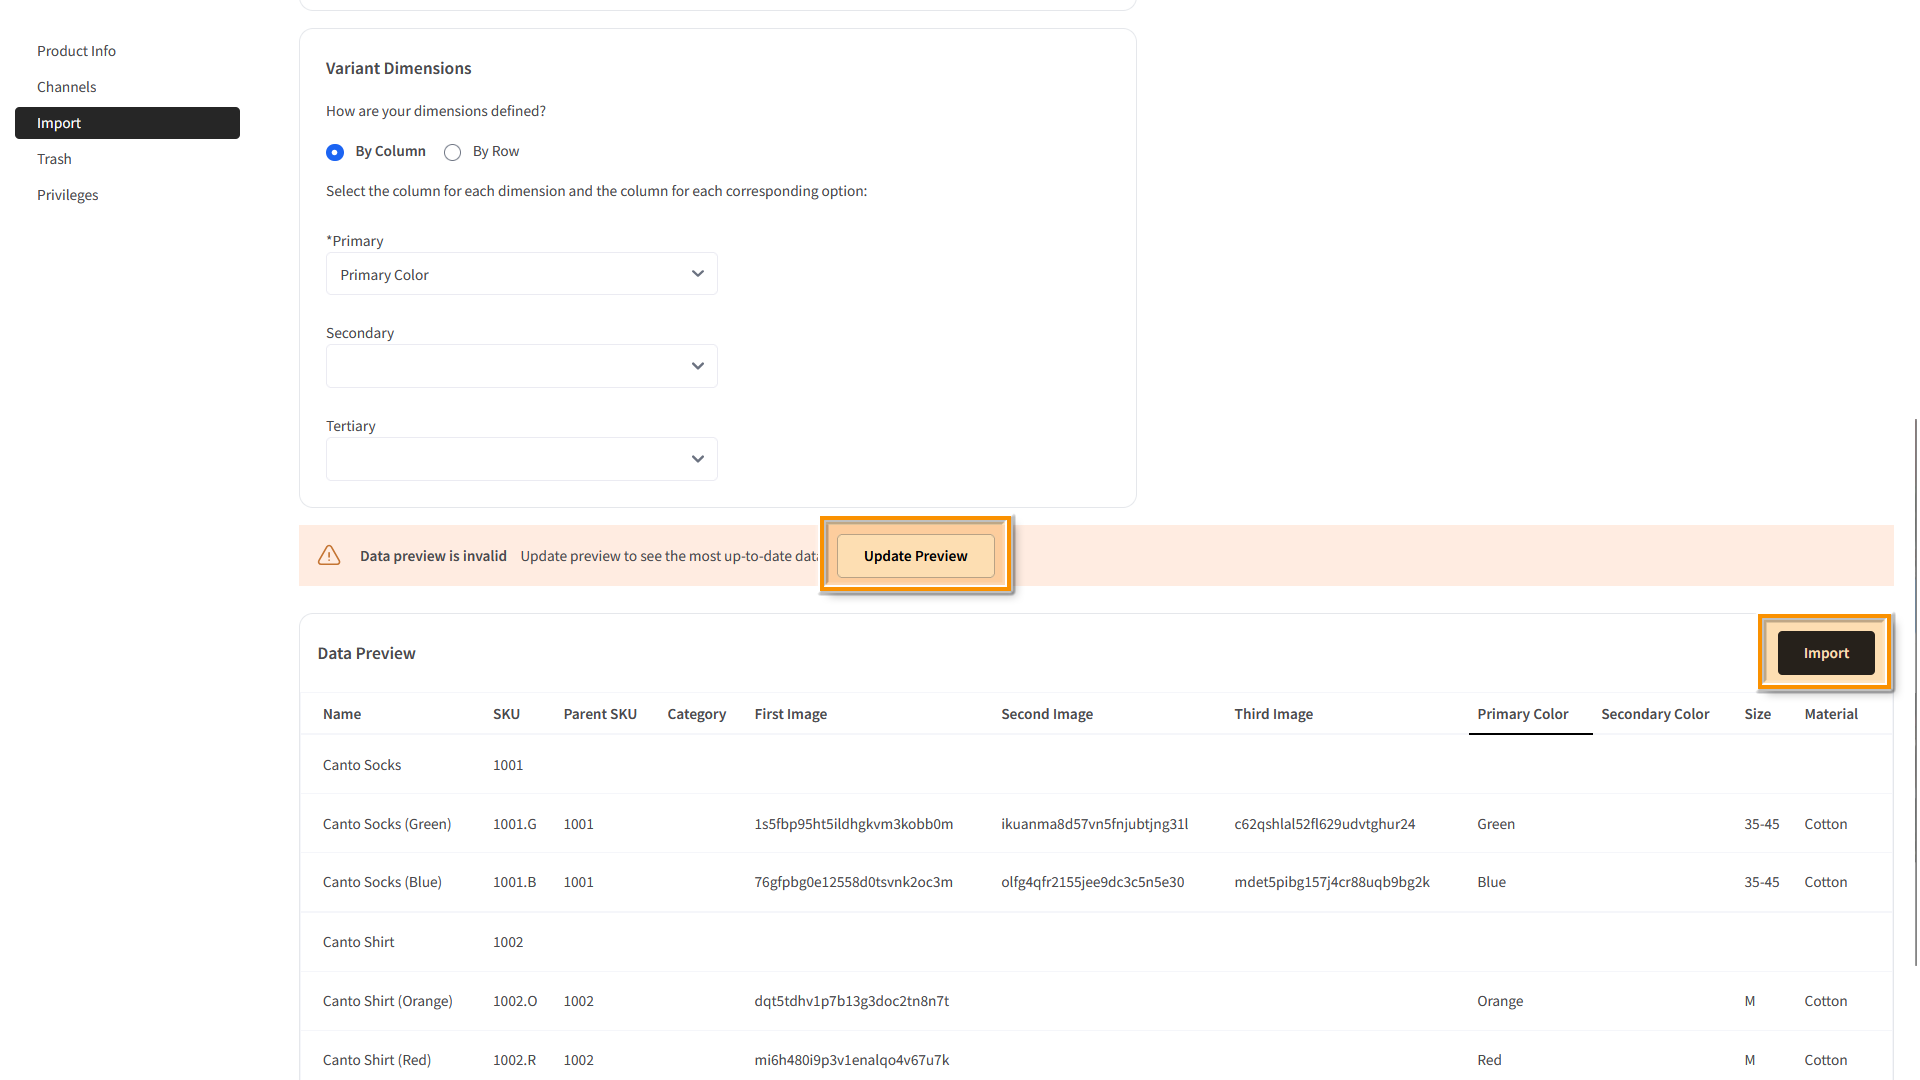The image size is (1920, 1080).
Task: Expand the Secondary dimension dropdown
Action: [x=521, y=366]
